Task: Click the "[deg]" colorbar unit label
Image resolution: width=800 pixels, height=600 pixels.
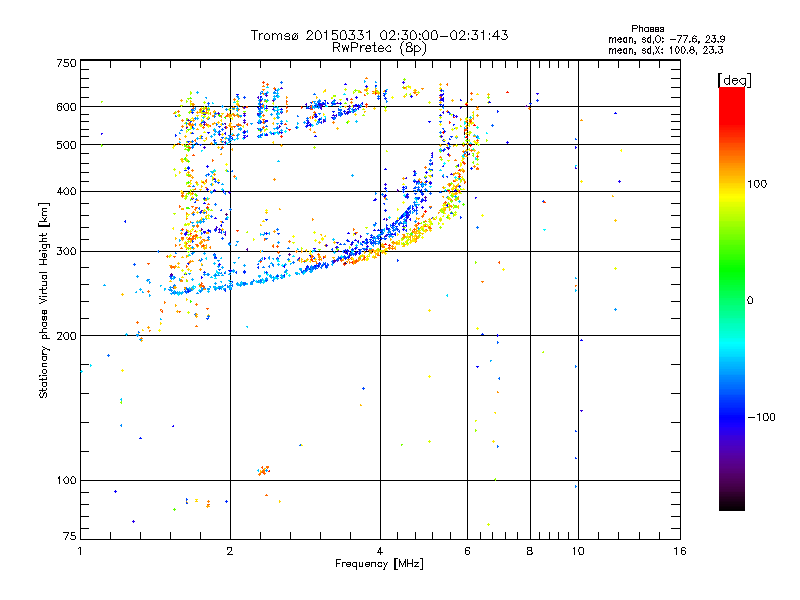Action: click(x=734, y=80)
